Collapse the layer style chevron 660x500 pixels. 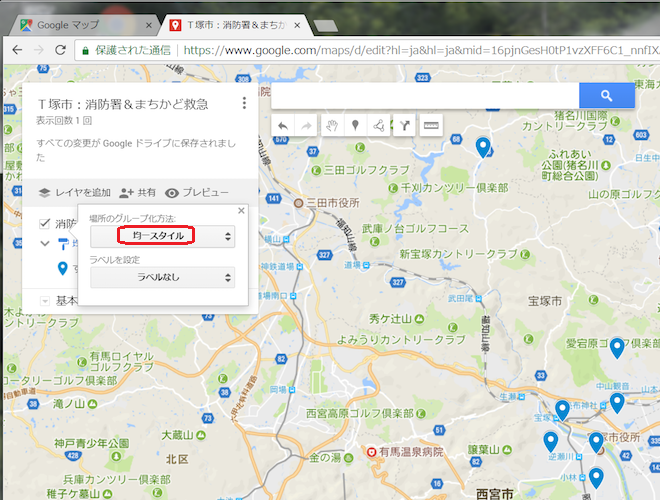point(45,243)
